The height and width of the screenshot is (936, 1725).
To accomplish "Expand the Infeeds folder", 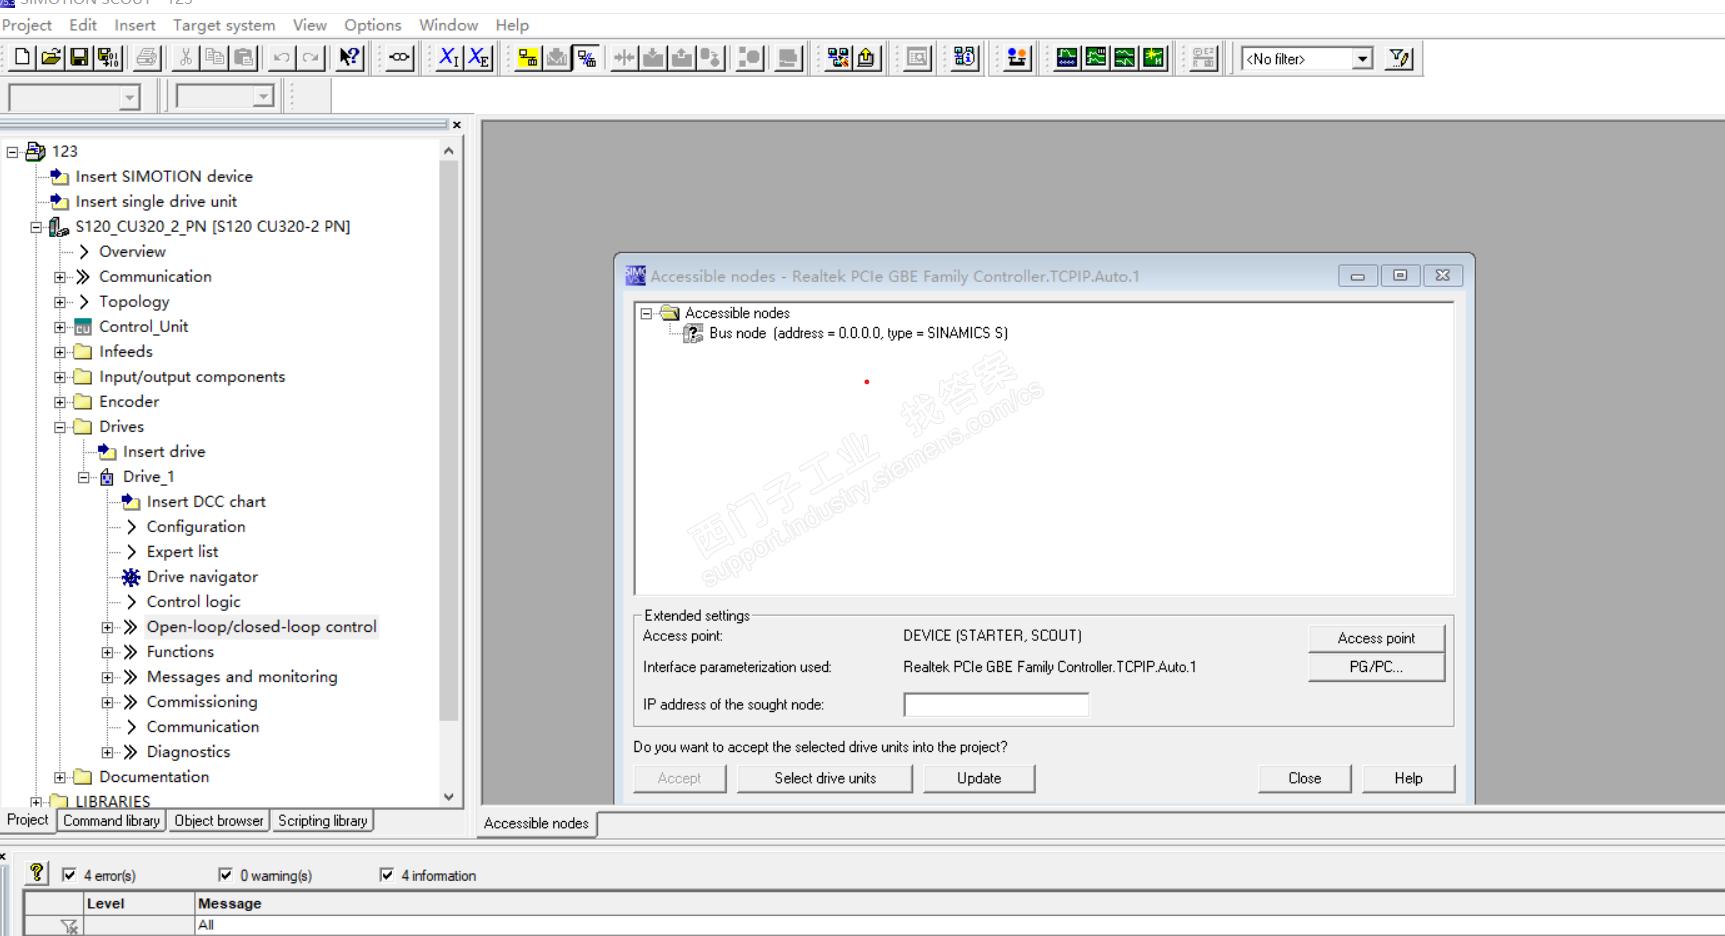I will tap(60, 352).
